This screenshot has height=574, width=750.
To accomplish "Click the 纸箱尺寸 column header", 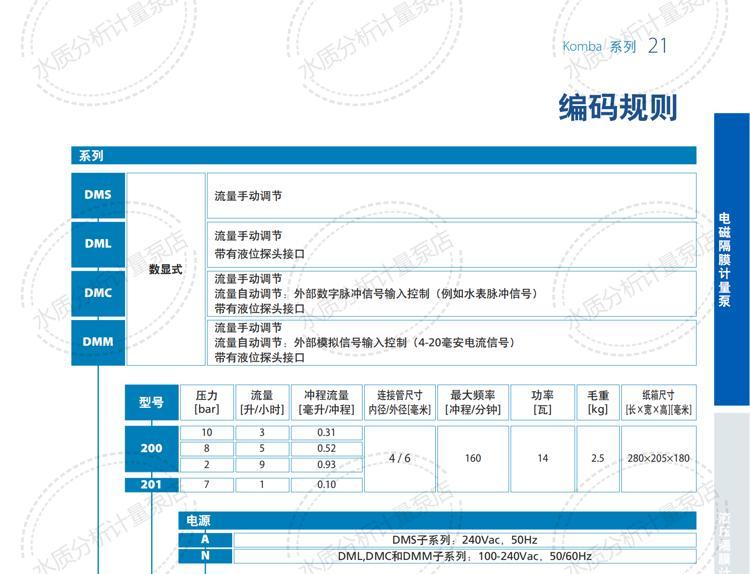I will 659,402.
